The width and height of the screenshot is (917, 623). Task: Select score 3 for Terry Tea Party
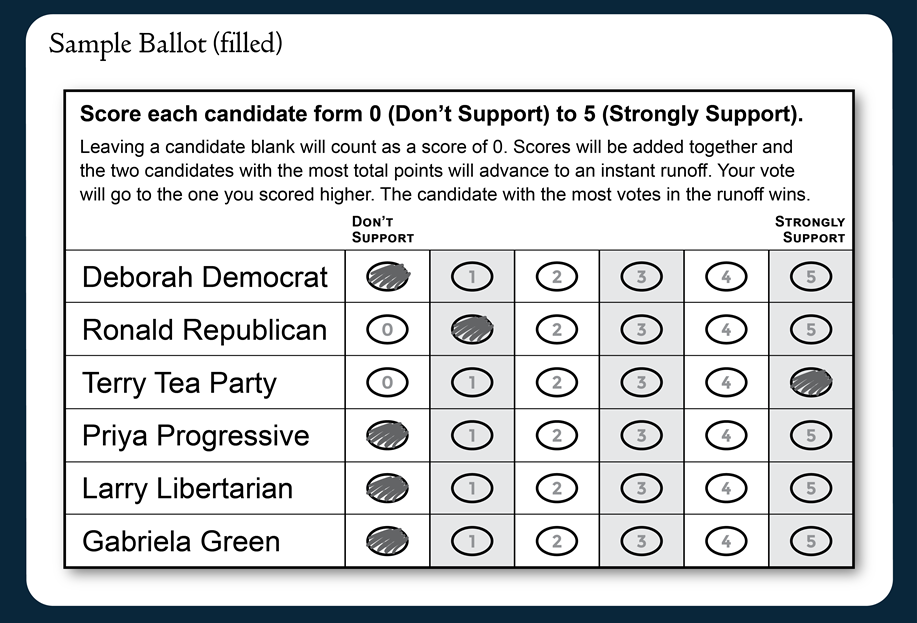641,383
